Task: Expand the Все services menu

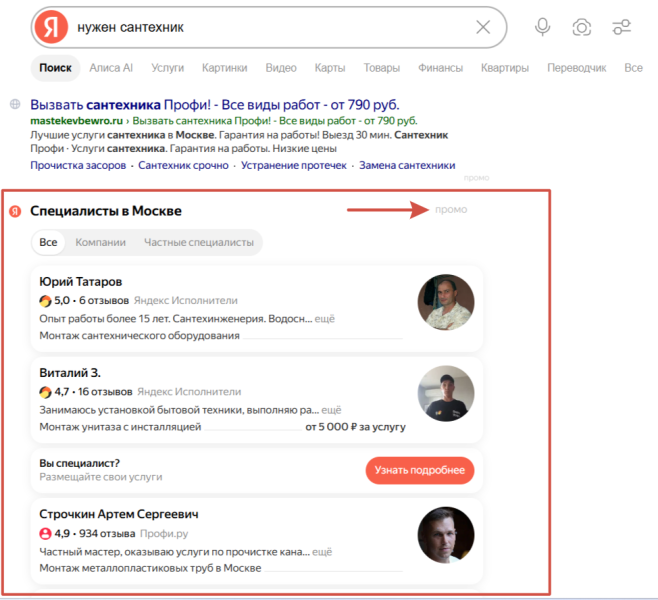Action: 633,68
